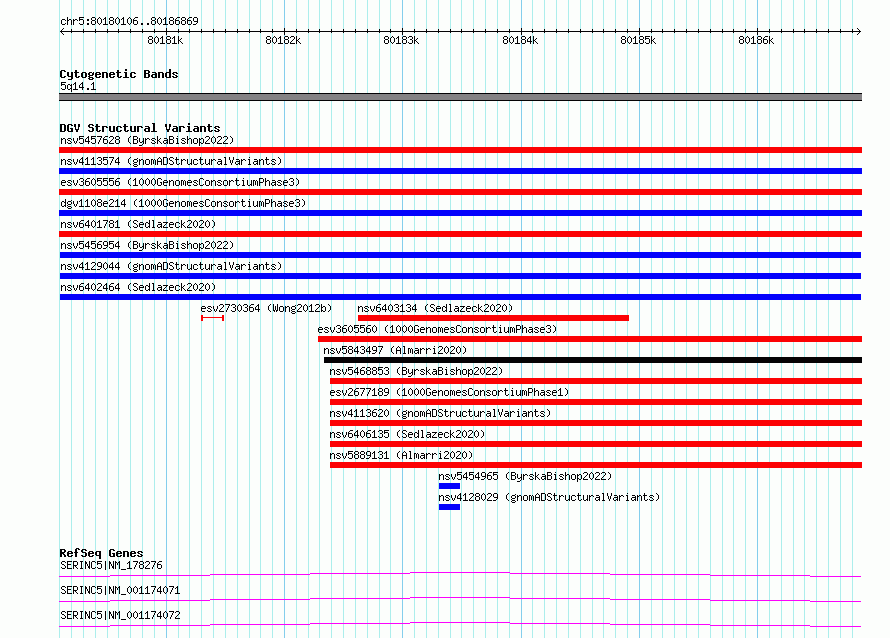Open the nsv4129044 (gnomADStructuralVariants) label
This screenshot has height=638, width=890.
tap(171, 266)
